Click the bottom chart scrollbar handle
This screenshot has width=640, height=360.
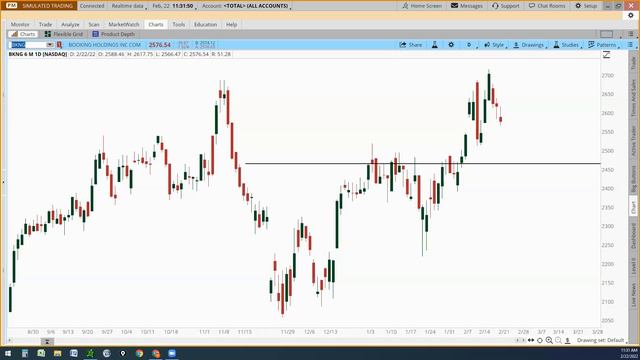tap(47, 341)
